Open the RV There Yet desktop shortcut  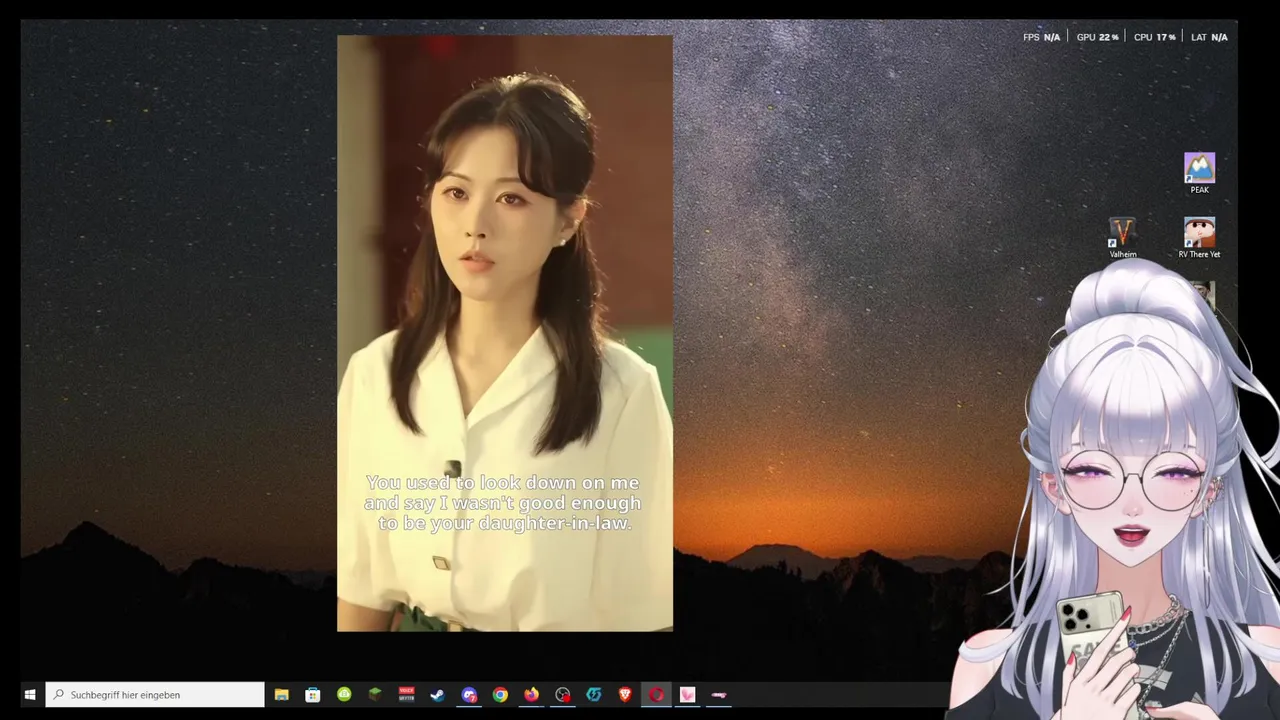[1199, 238]
